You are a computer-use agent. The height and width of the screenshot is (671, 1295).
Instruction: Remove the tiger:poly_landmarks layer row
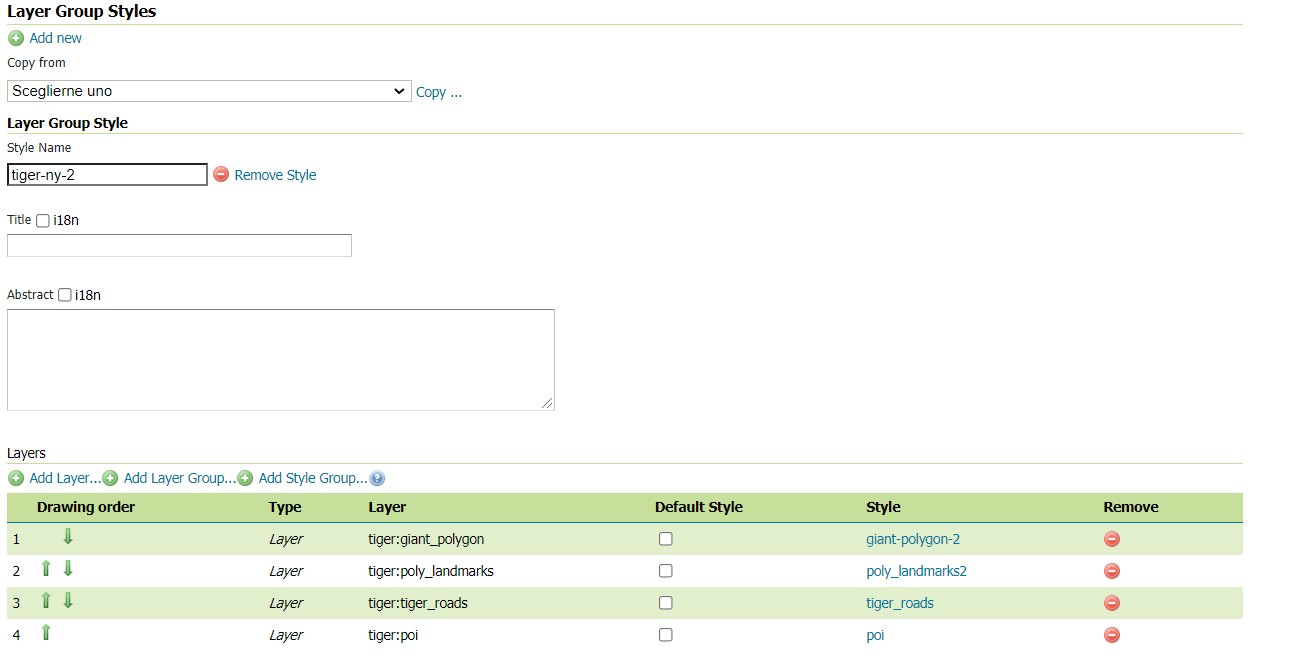tap(1111, 571)
